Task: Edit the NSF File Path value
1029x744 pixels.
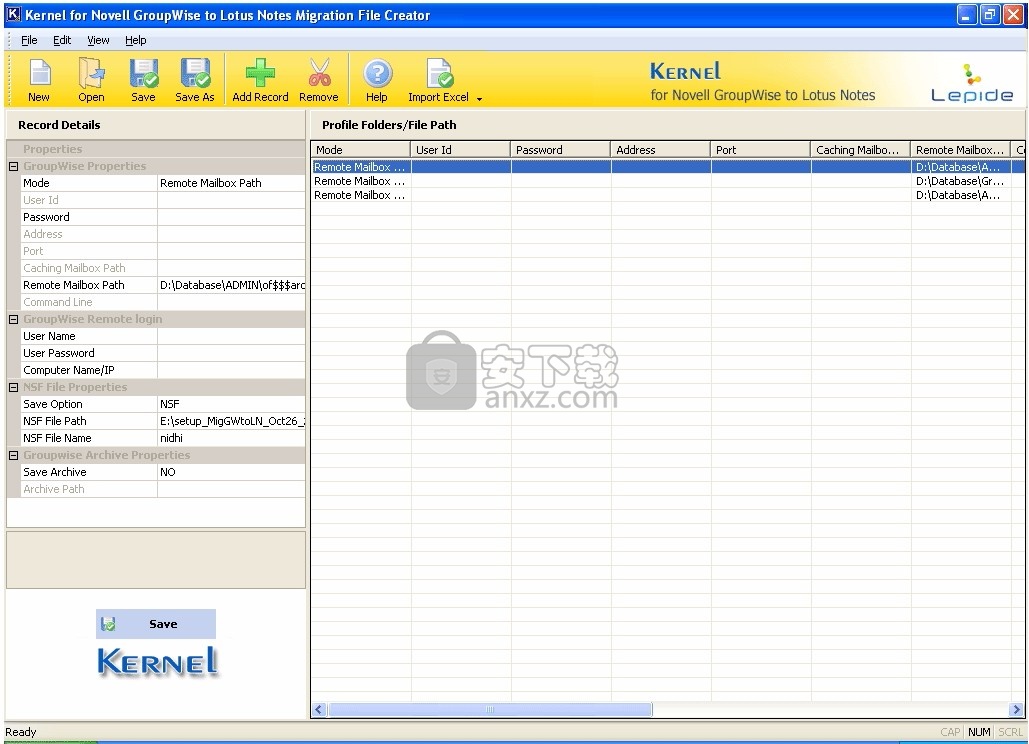Action: click(231, 421)
